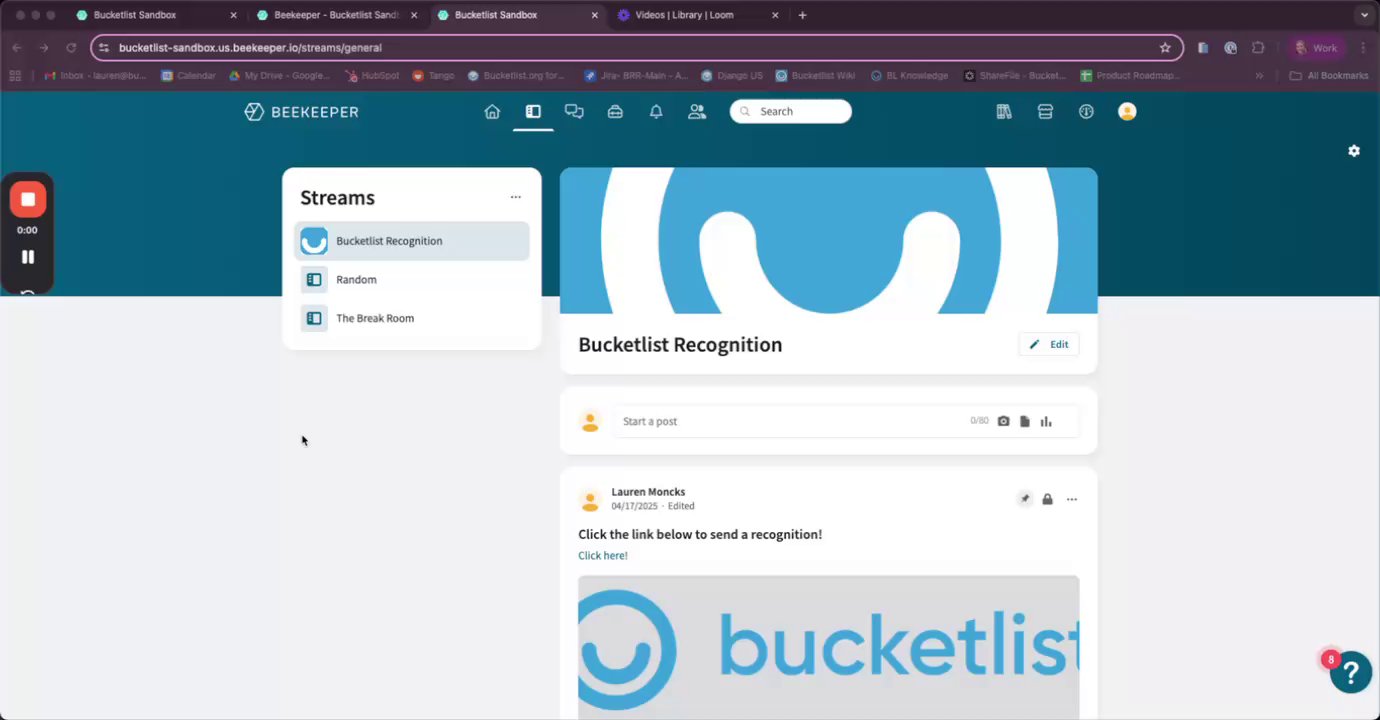Open the archive box icon in navbar
The image size is (1380, 720).
(x=1045, y=112)
